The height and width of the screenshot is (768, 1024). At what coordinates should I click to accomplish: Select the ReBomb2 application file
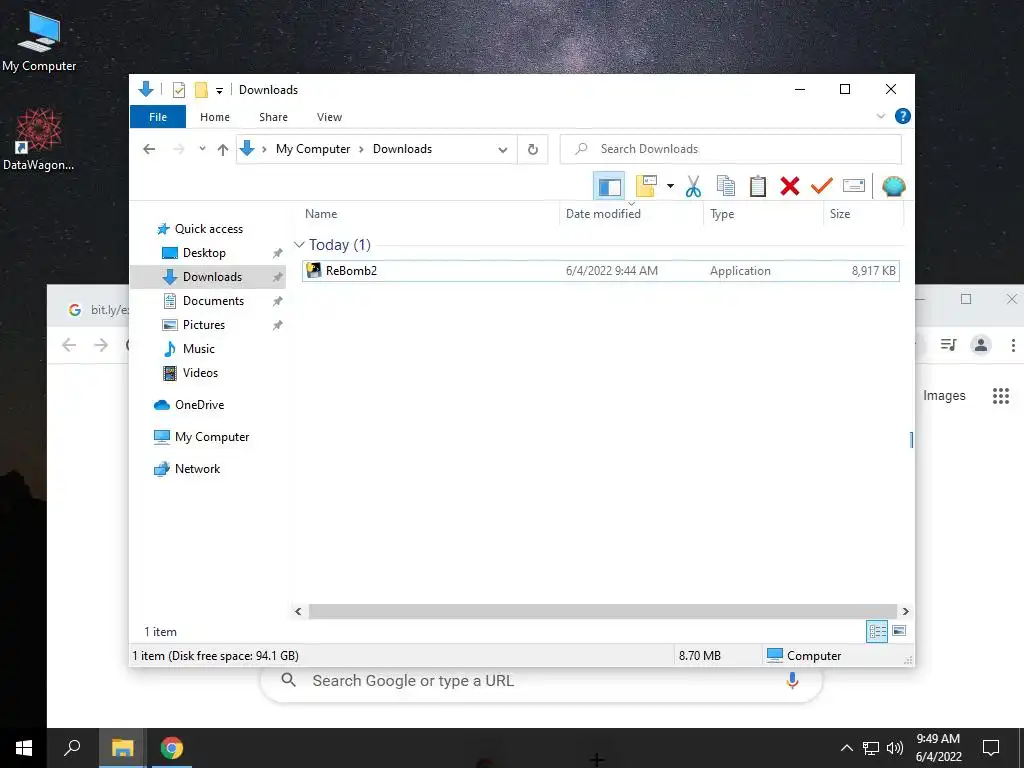[601, 271]
